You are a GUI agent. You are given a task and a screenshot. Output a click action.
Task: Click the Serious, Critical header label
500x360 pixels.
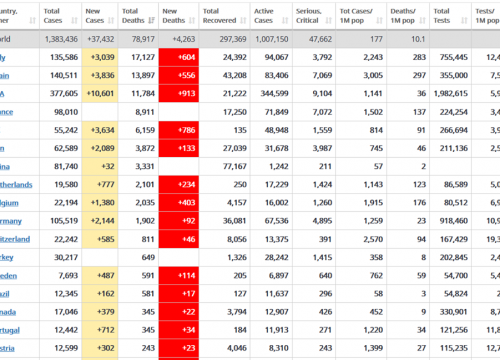[309, 16]
